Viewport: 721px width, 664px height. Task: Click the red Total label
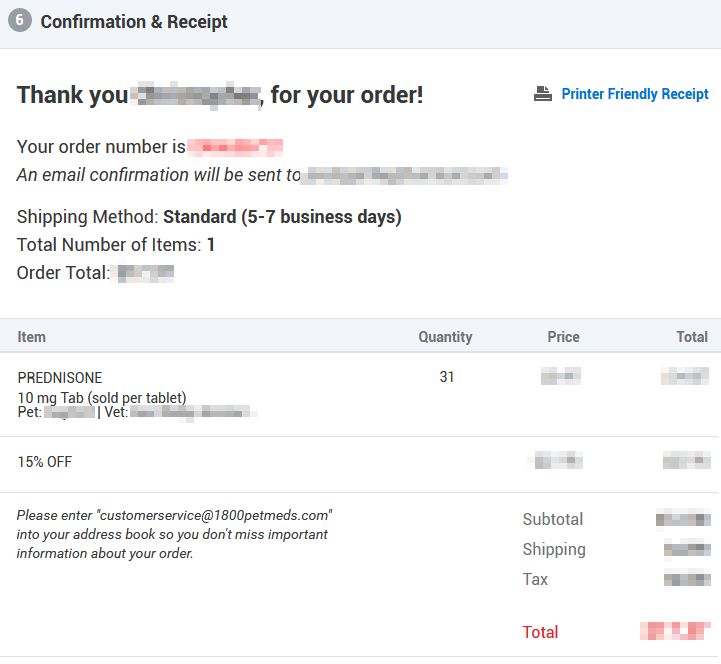(x=540, y=632)
